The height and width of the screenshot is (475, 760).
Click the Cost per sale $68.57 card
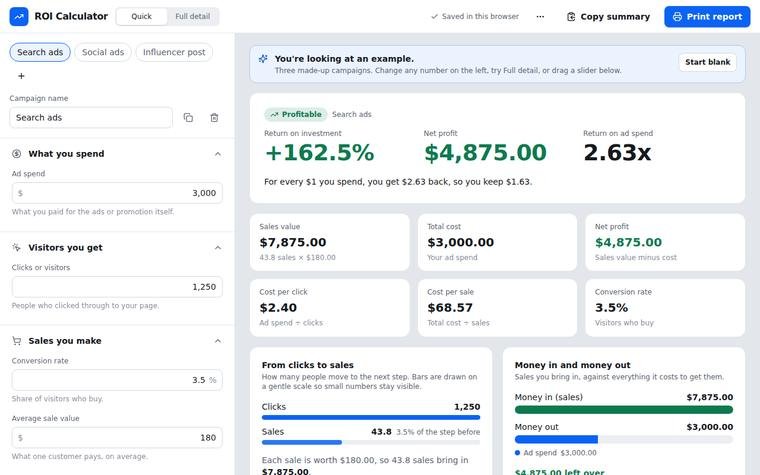coord(497,308)
